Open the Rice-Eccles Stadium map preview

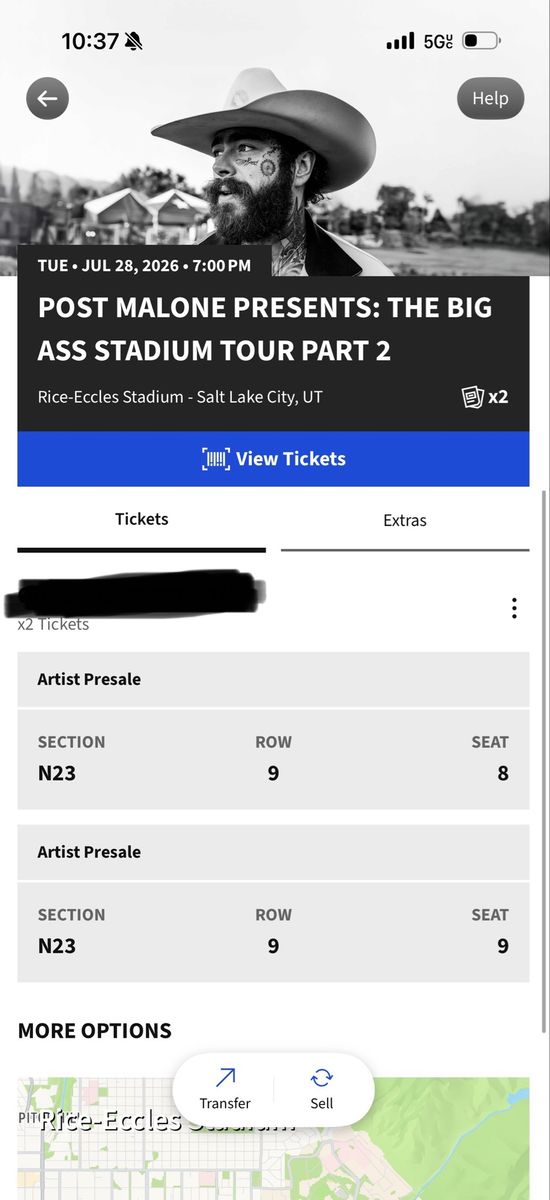[273, 1138]
